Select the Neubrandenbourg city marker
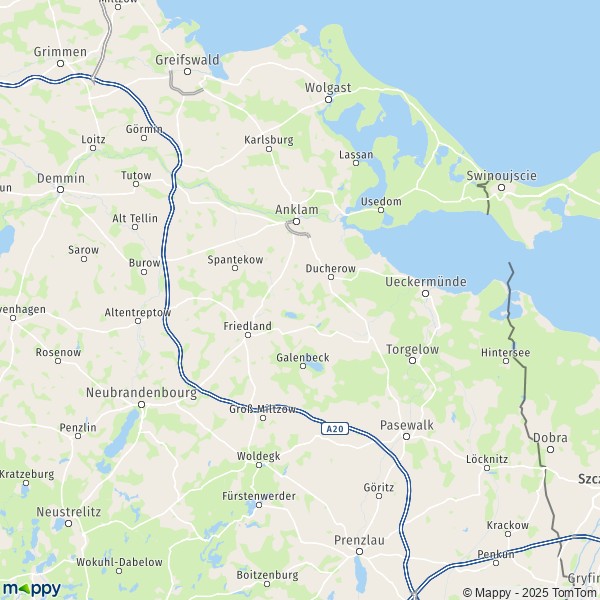The image size is (600, 600). click(142, 404)
